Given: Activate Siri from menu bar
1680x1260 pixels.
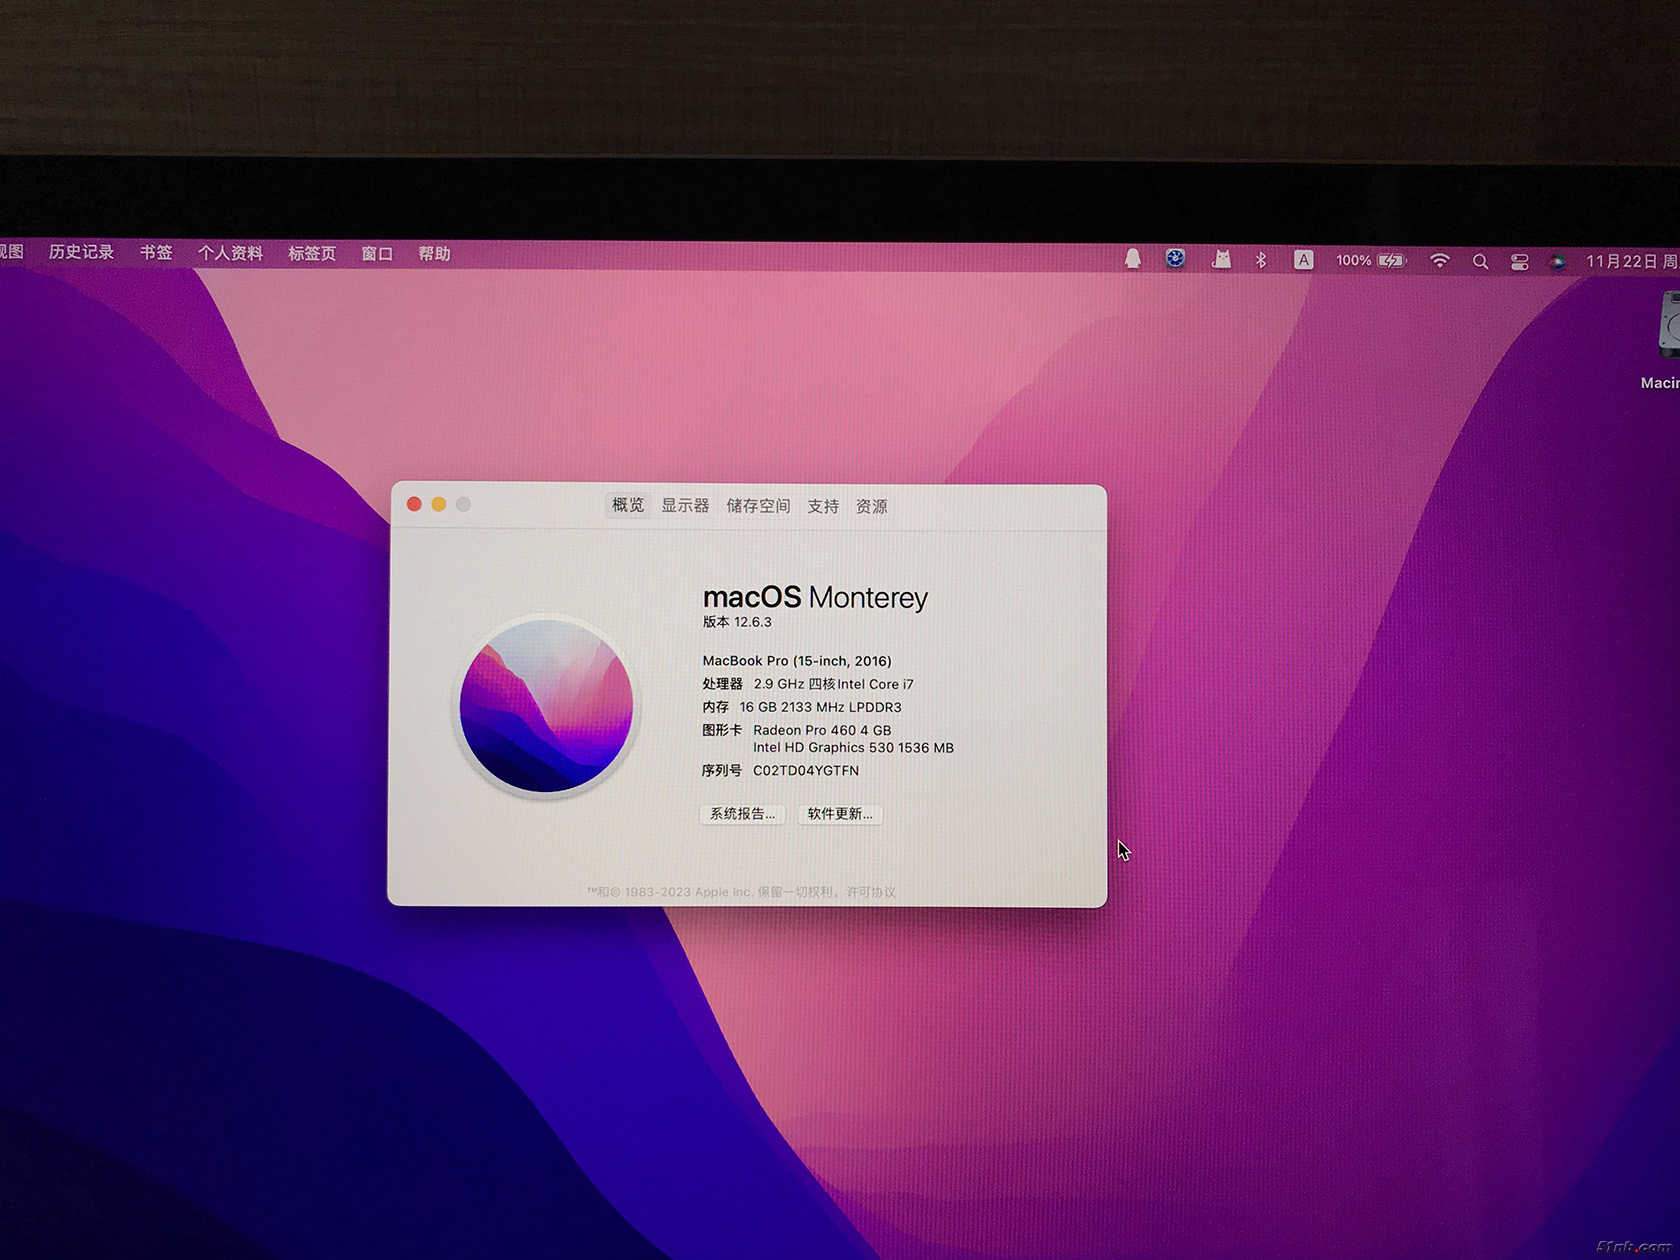Looking at the screenshot, I should click(1557, 262).
